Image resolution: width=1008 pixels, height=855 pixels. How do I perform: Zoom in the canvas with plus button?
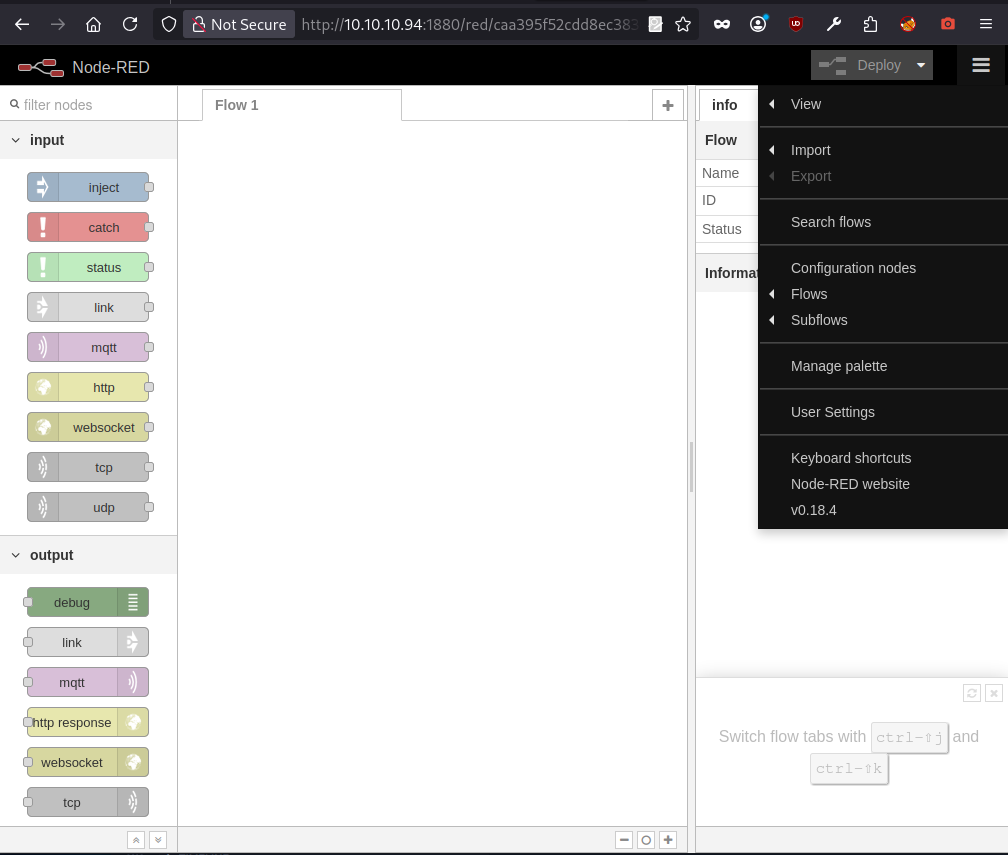(669, 840)
